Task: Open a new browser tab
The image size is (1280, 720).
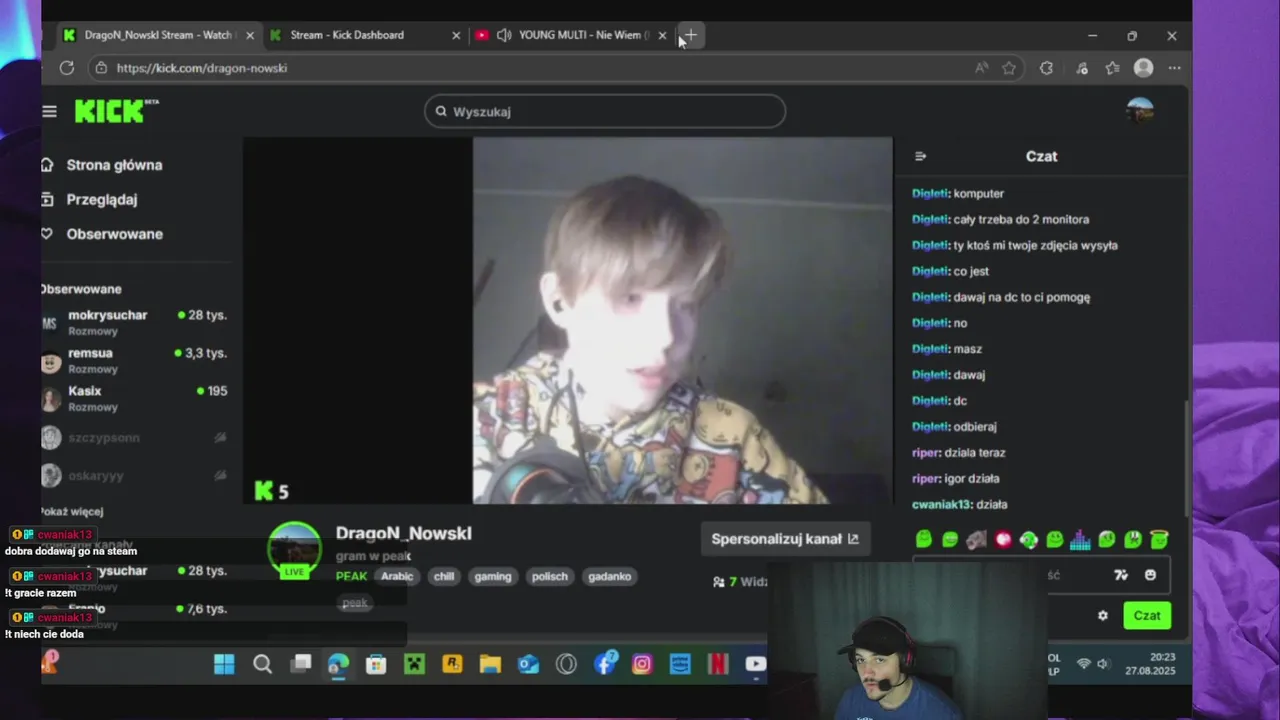Action: (x=691, y=35)
